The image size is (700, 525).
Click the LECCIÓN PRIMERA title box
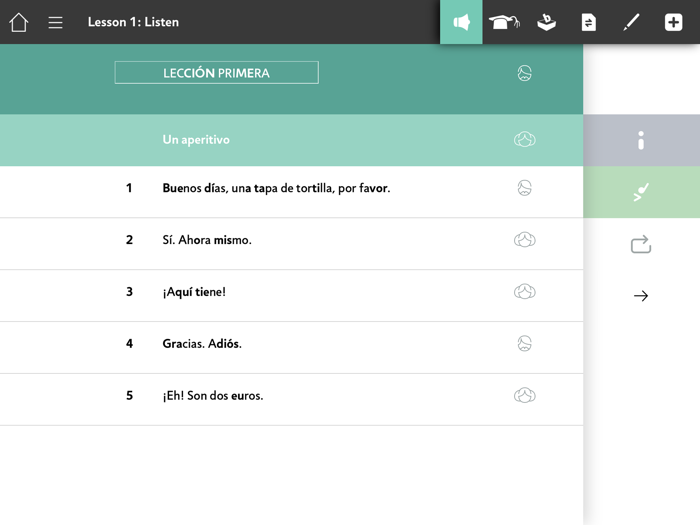point(217,72)
